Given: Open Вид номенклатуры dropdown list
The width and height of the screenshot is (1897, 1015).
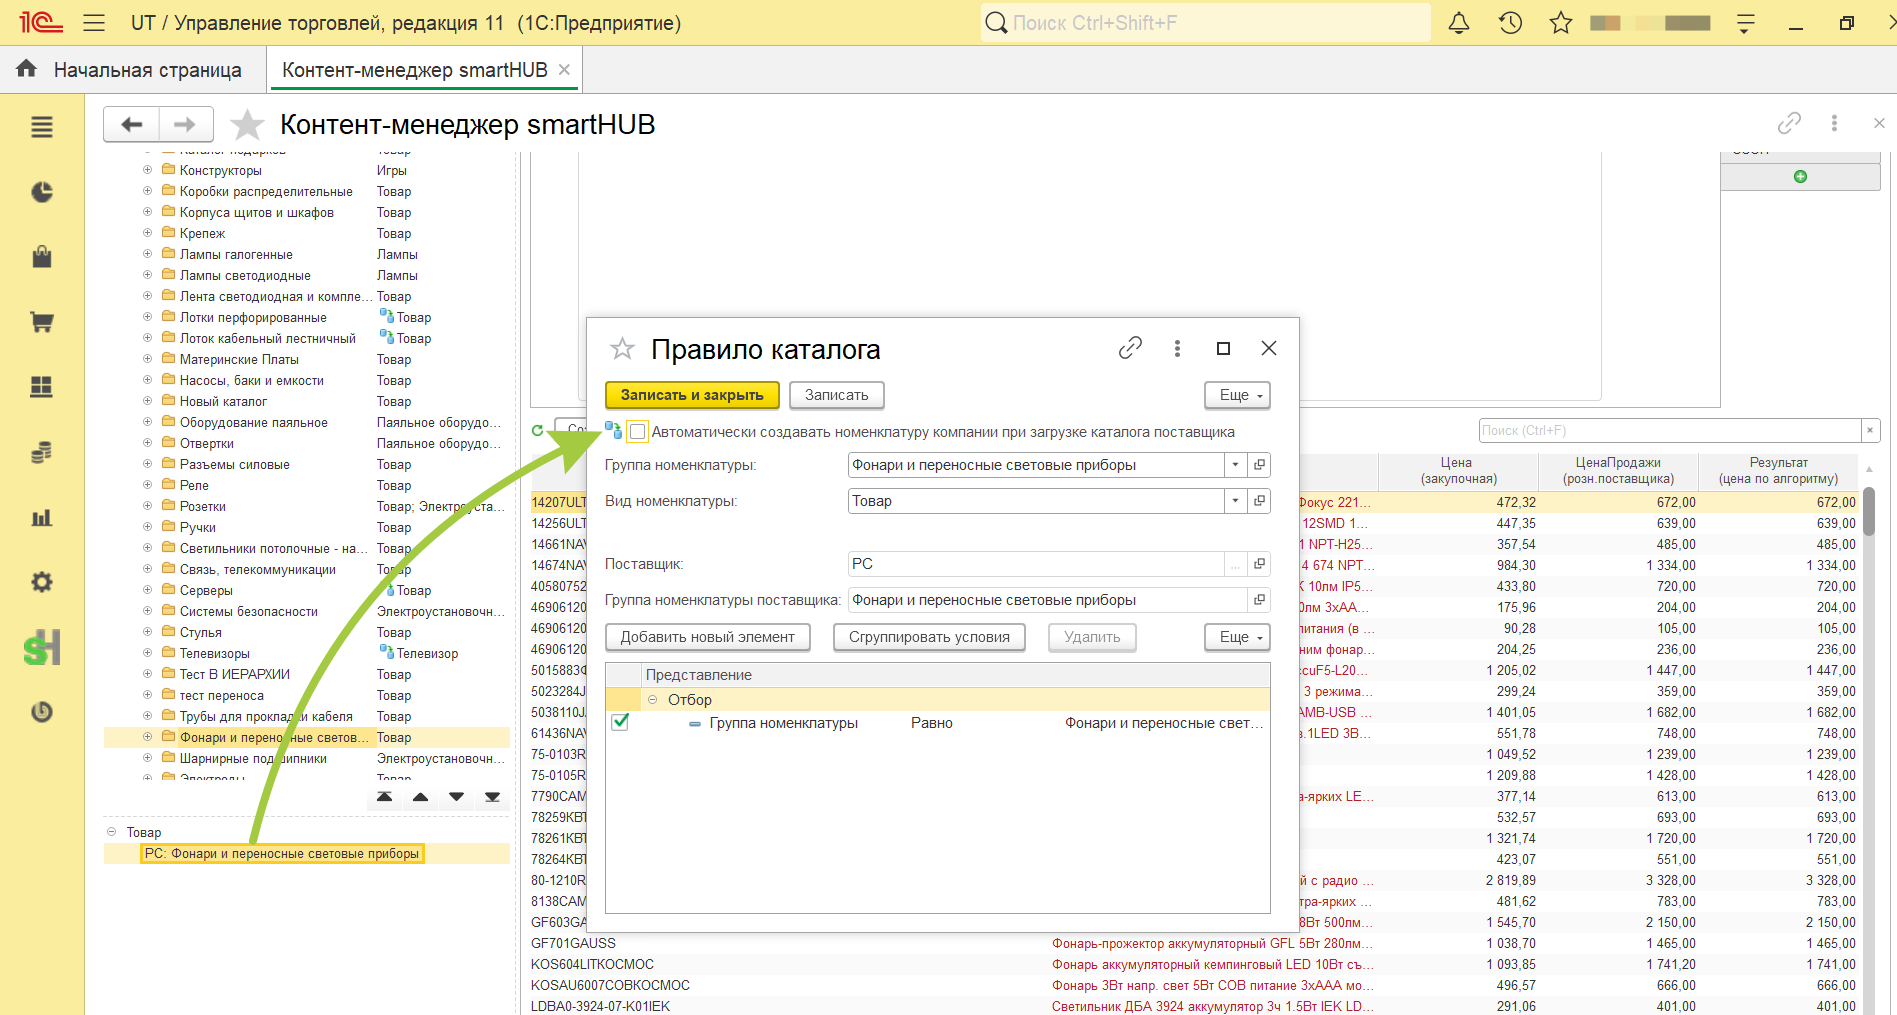Looking at the screenshot, I should point(1235,501).
